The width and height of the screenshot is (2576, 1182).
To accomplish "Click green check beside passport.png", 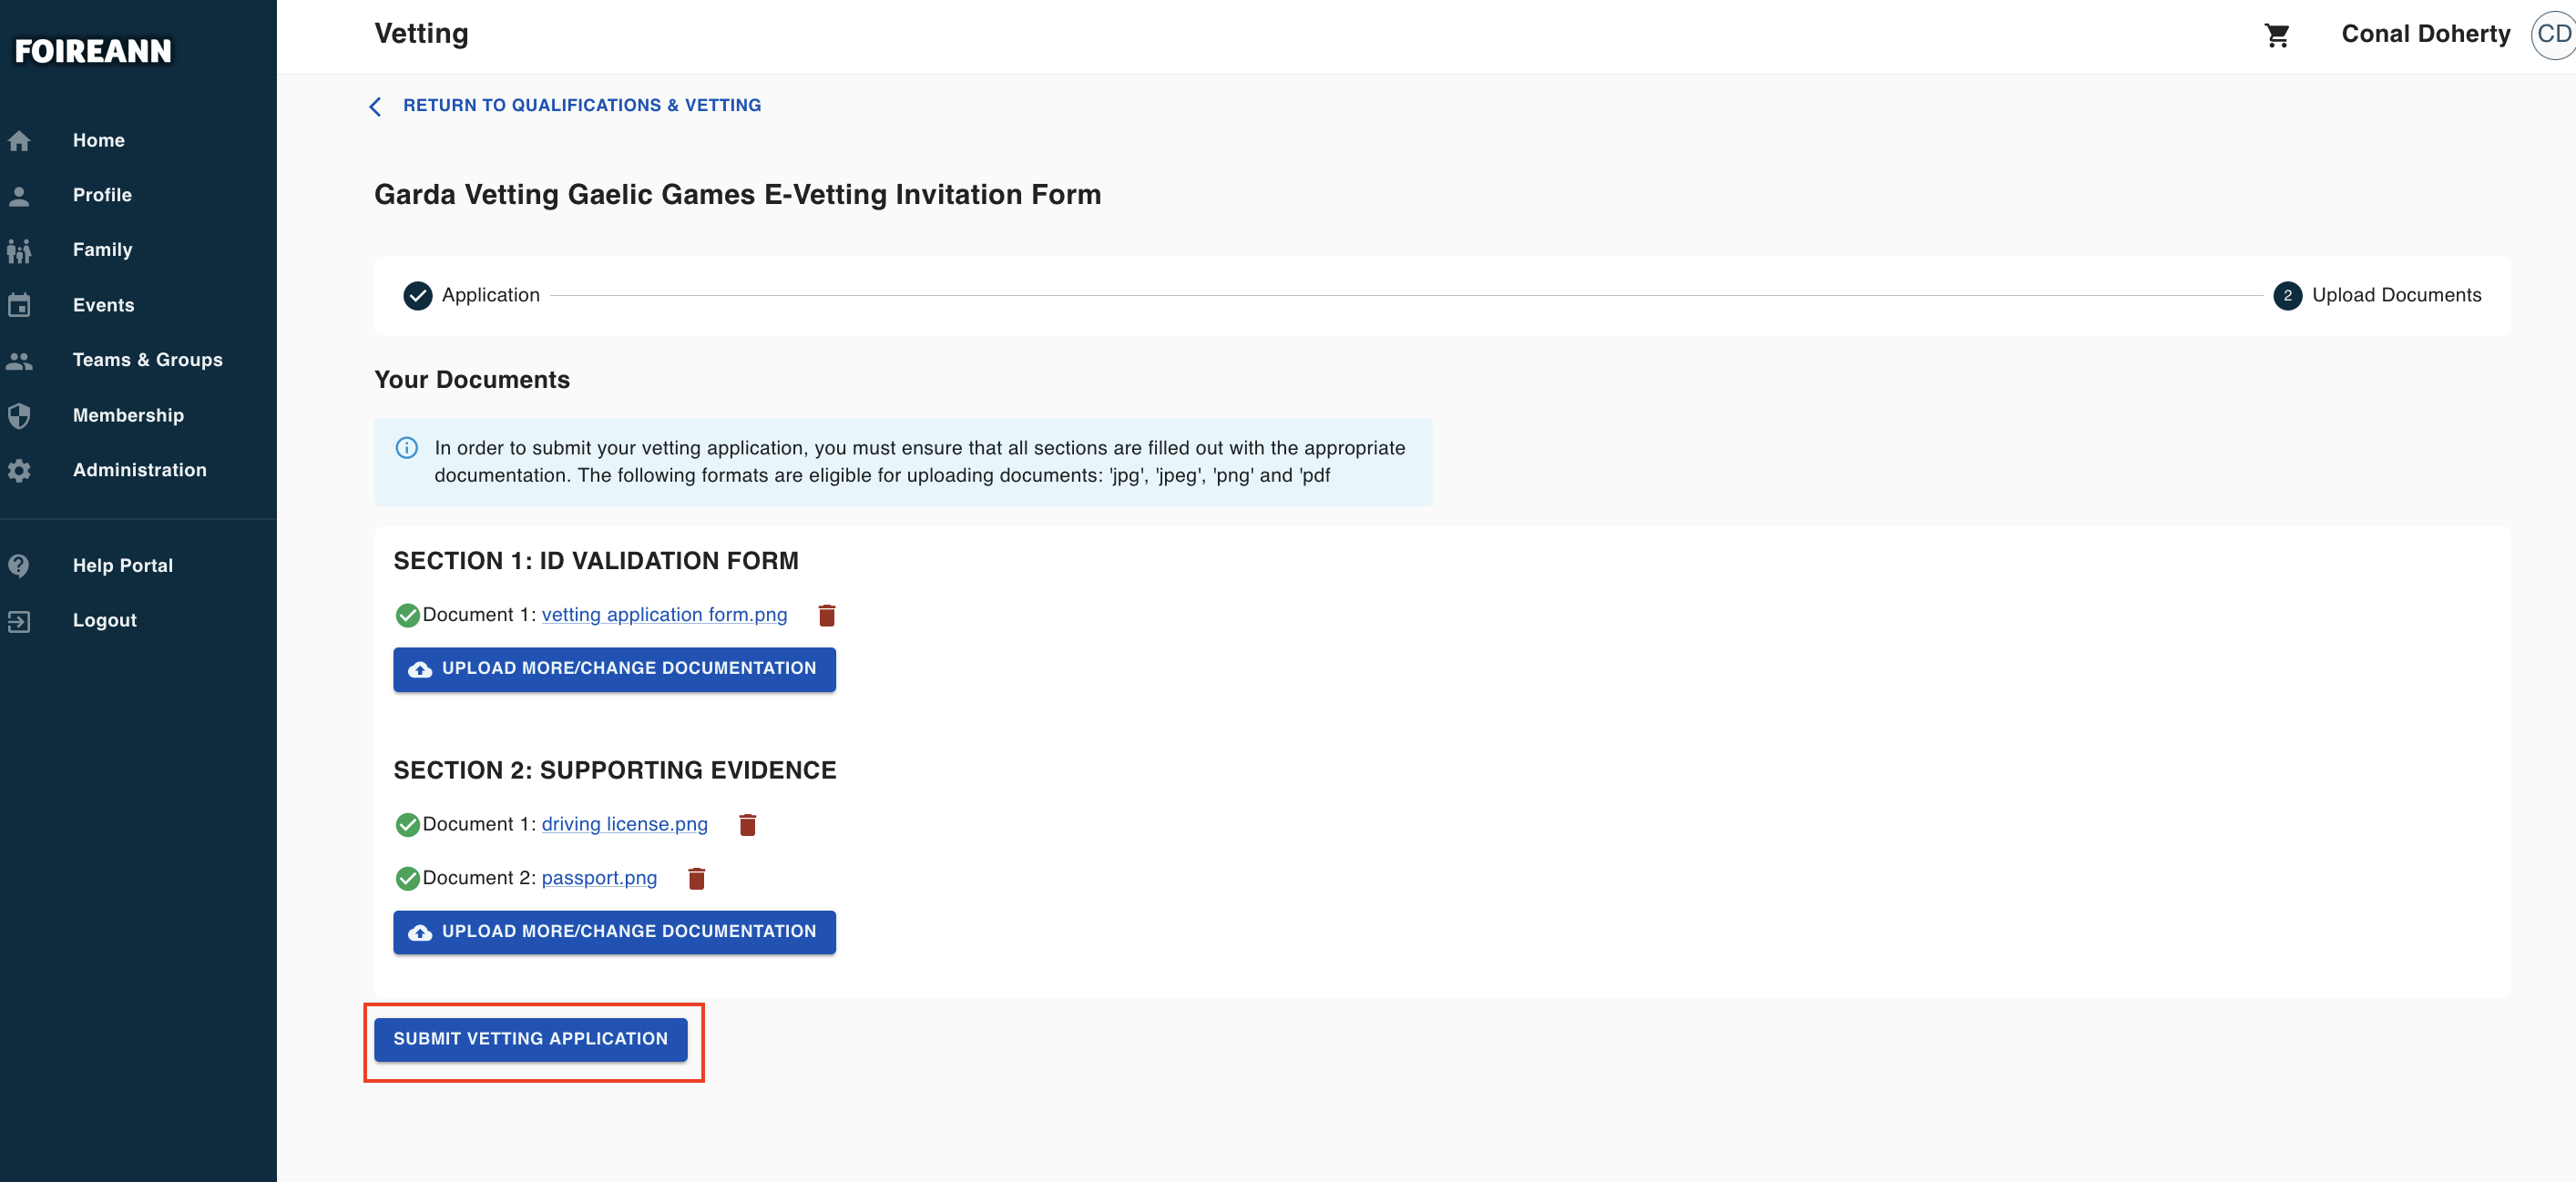I will (x=407, y=878).
